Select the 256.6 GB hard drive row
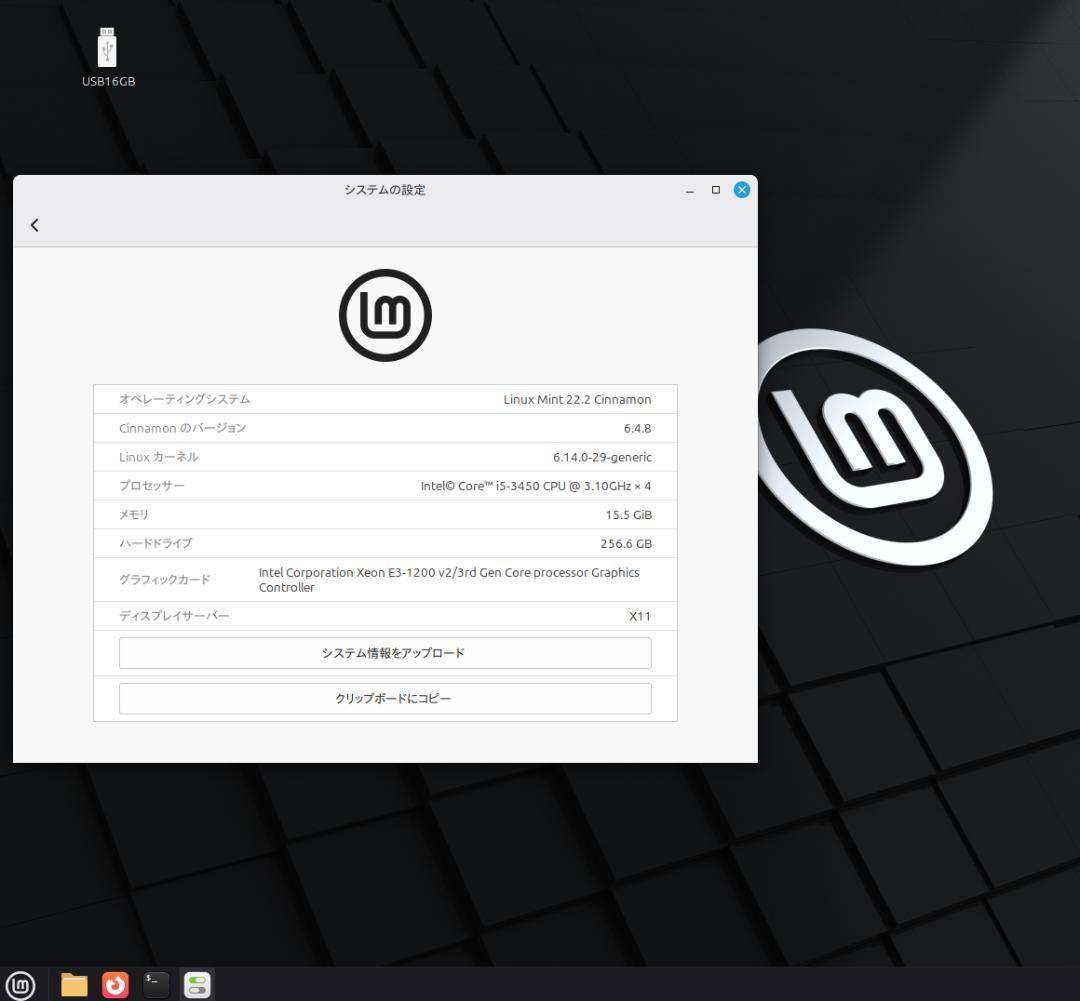Image resolution: width=1080 pixels, height=1001 pixels. (x=385, y=543)
